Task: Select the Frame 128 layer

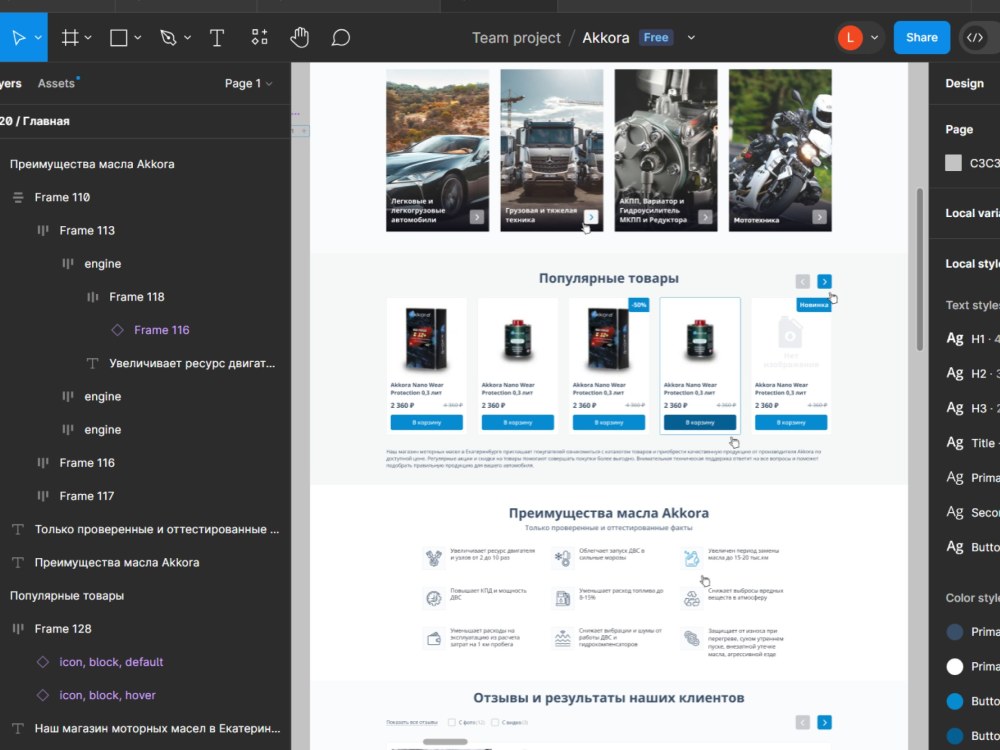Action: pos(62,628)
